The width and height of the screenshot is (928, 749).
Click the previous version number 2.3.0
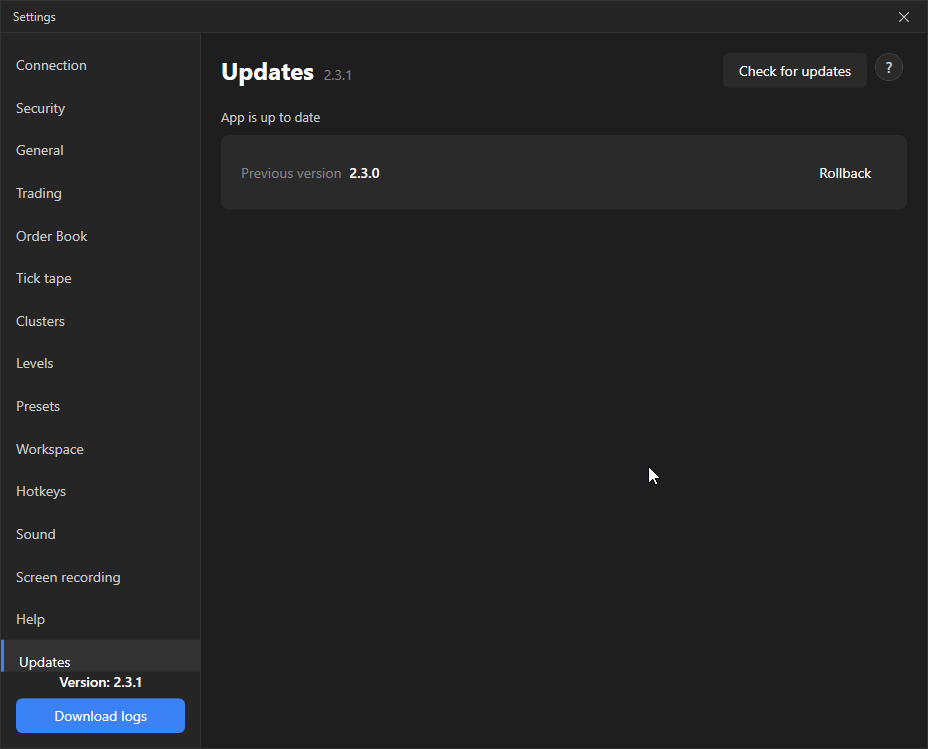tap(364, 173)
